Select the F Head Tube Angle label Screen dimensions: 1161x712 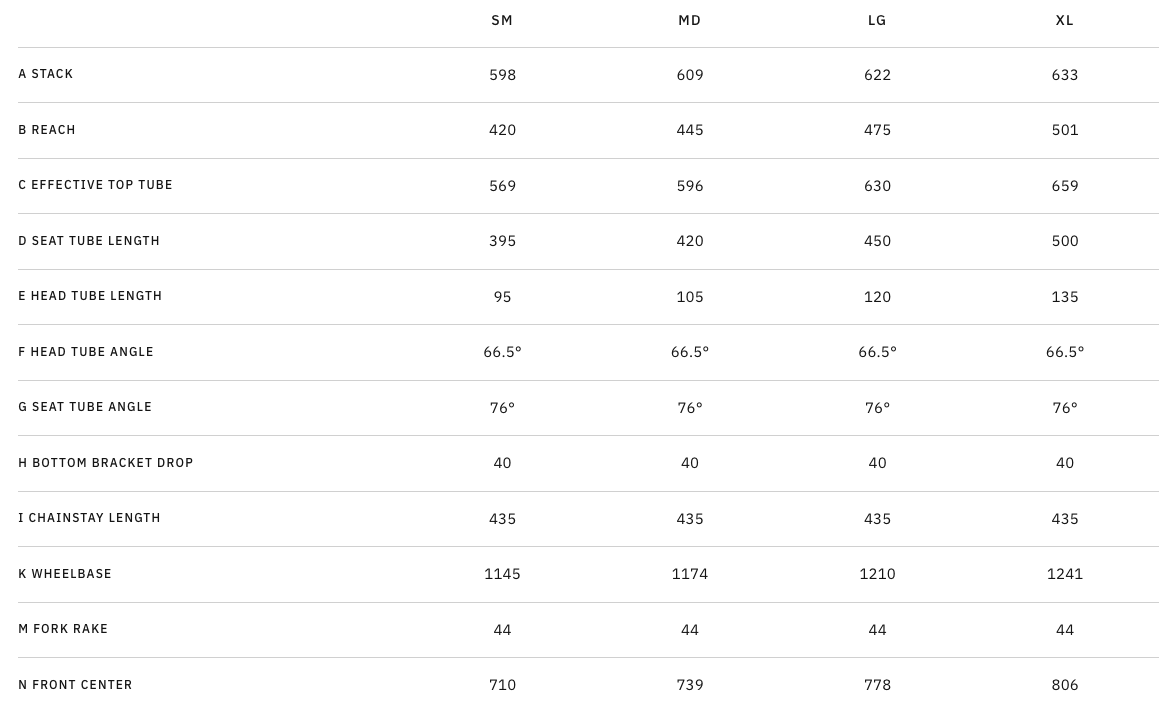click(x=86, y=352)
